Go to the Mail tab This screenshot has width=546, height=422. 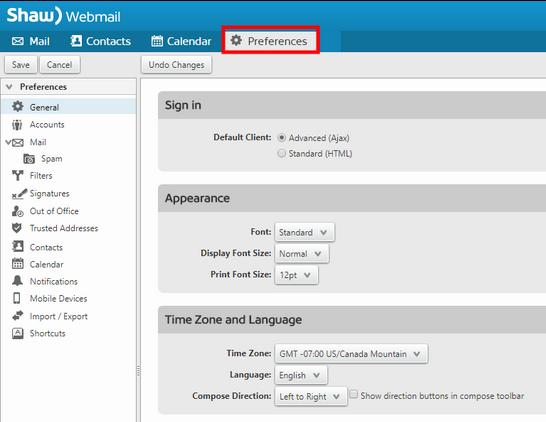coord(31,41)
